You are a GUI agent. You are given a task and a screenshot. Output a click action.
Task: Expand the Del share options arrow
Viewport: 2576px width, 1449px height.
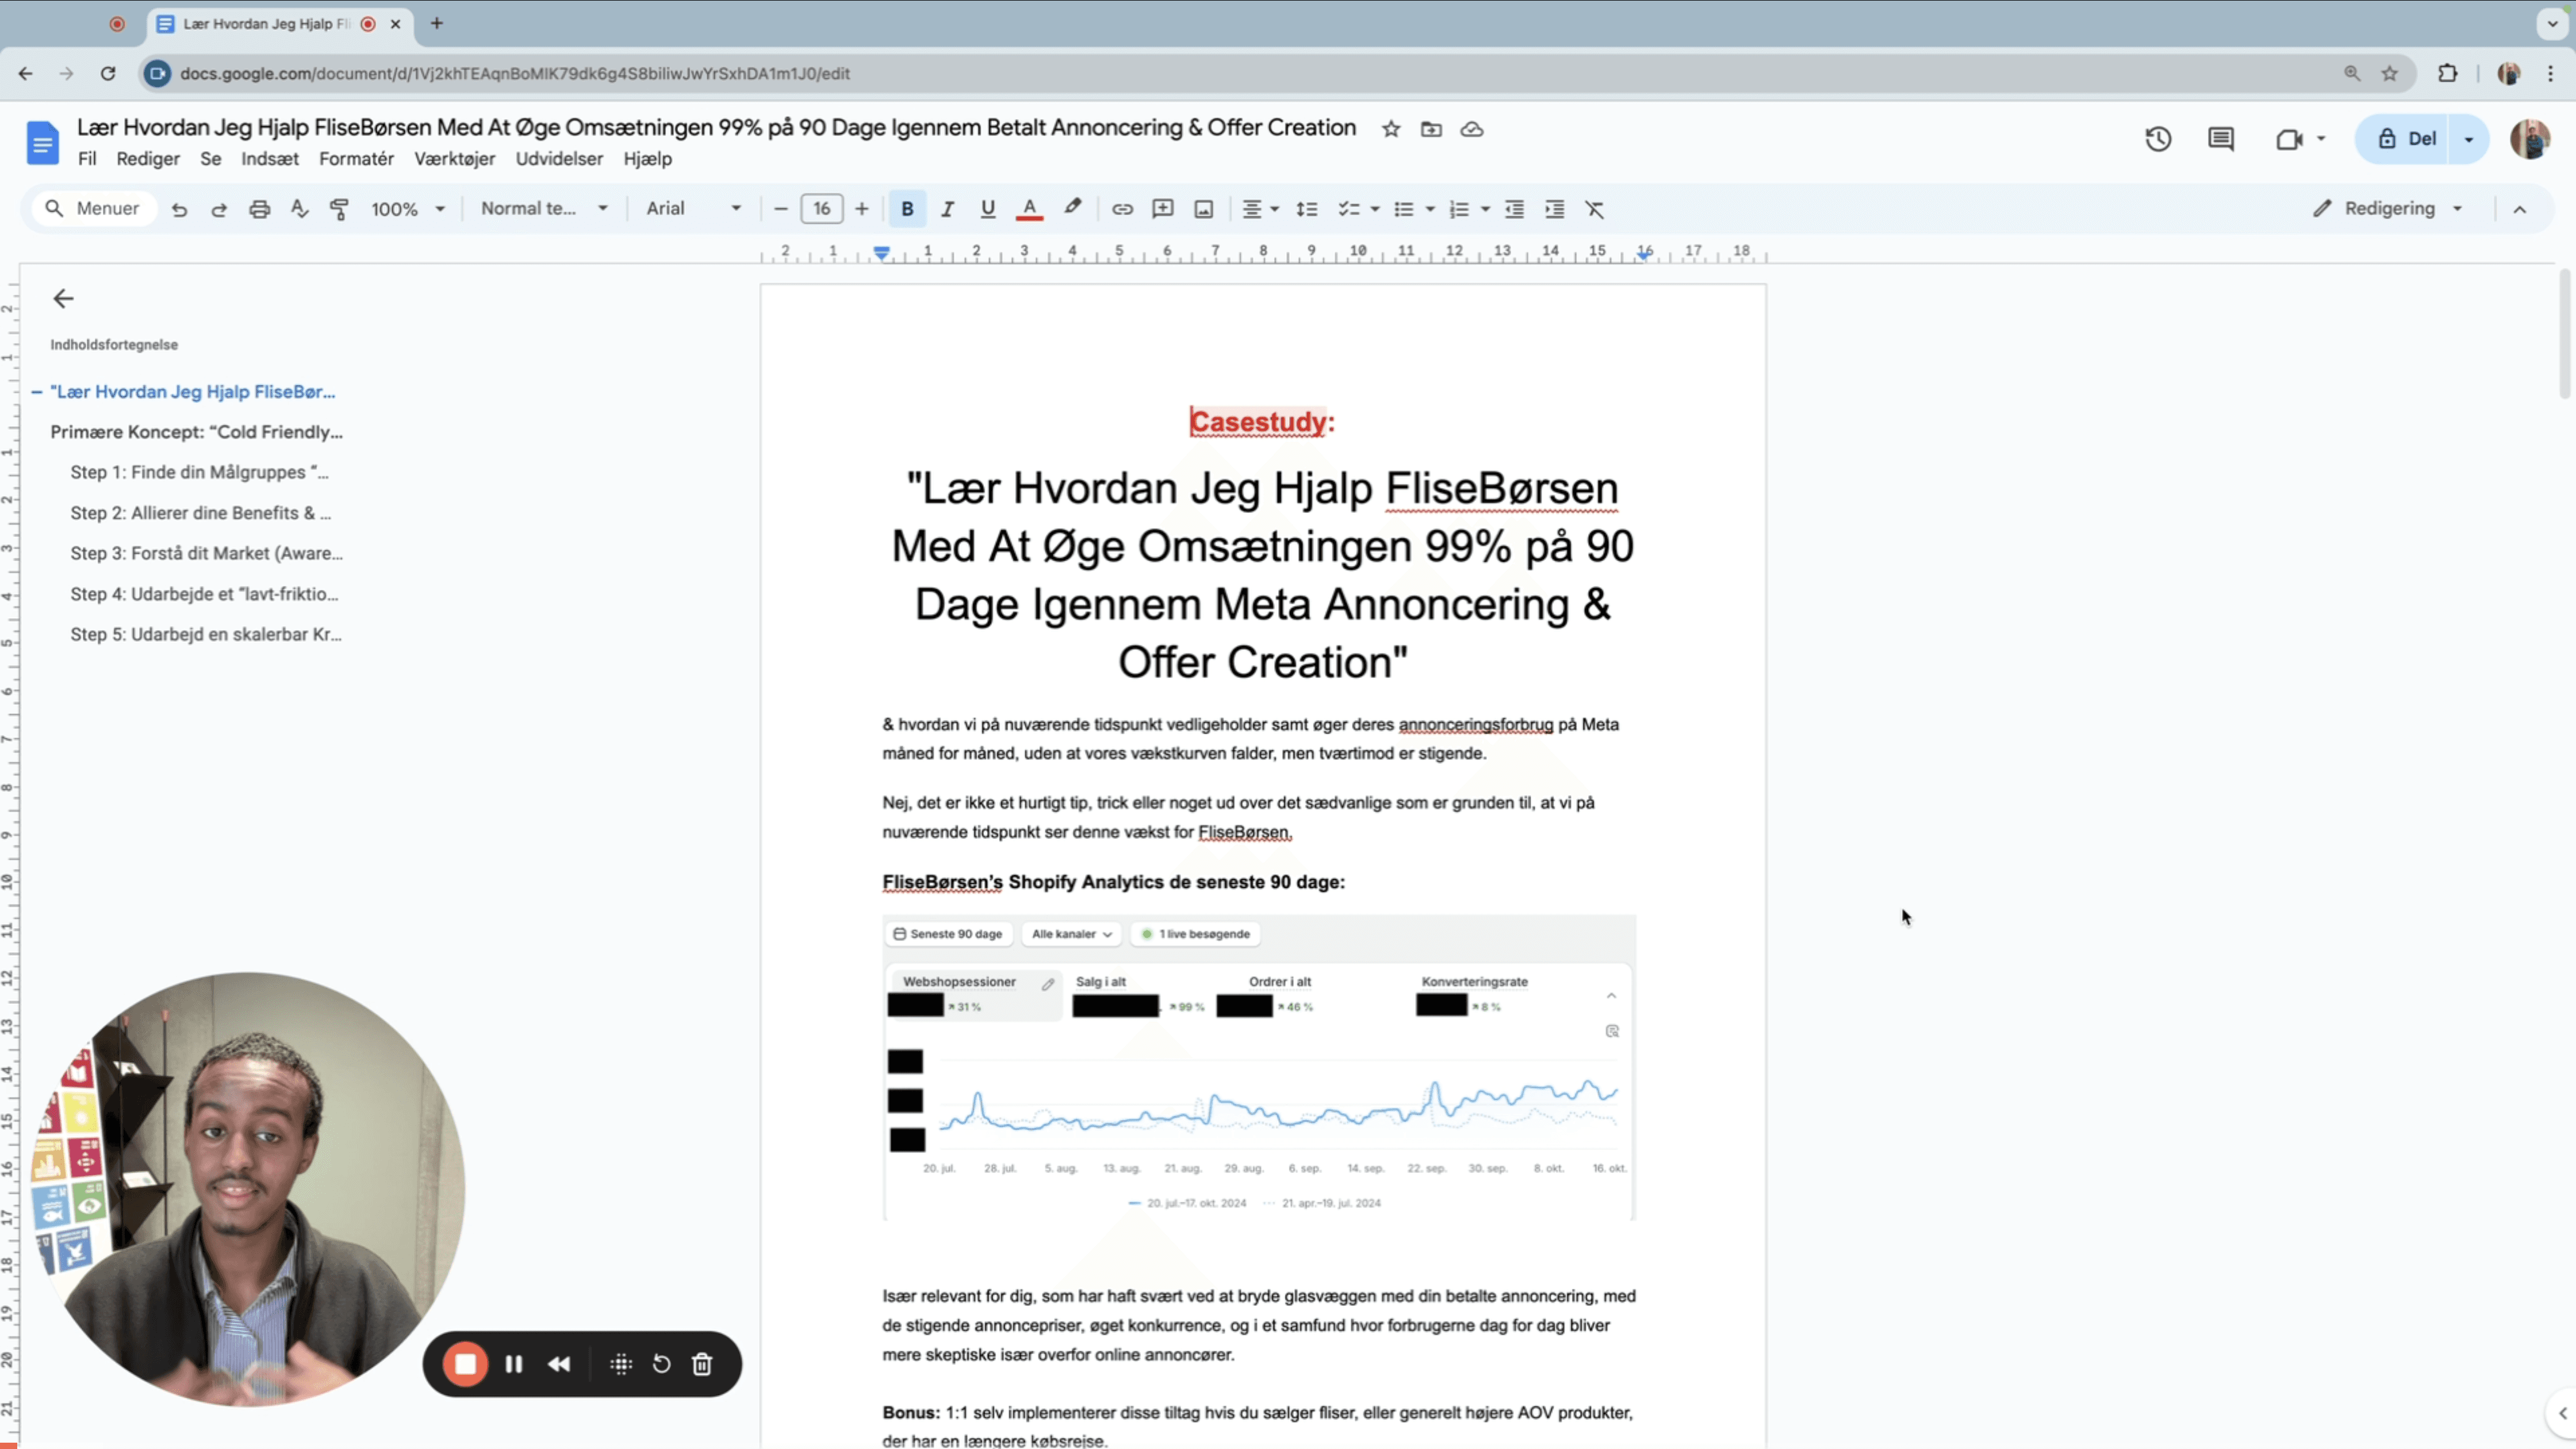pyautogui.click(x=2469, y=139)
